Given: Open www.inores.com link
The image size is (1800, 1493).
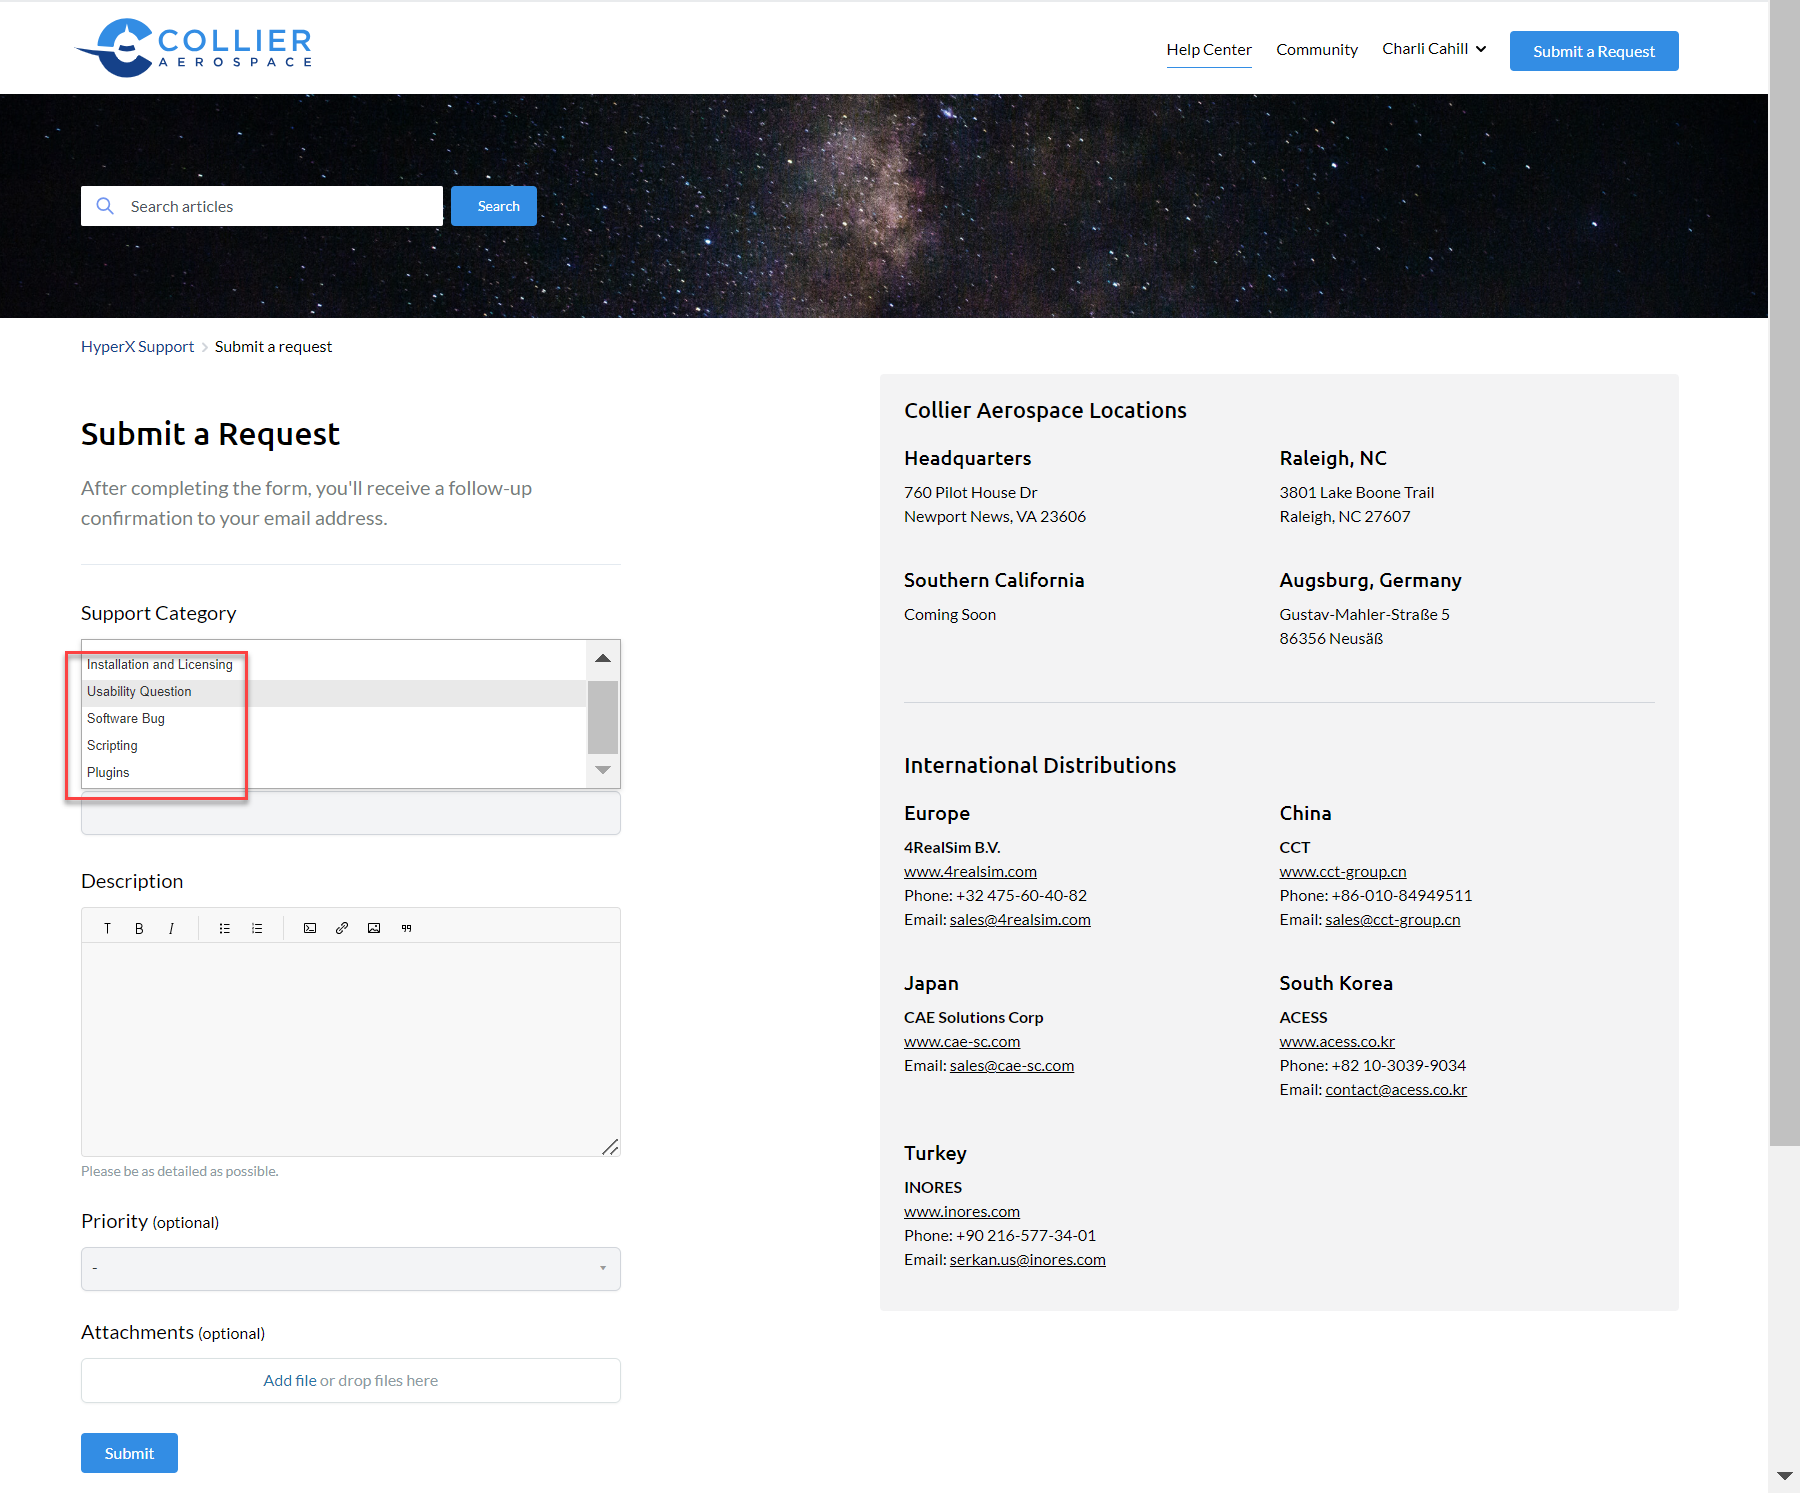Looking at the screenshot, I should (x=962, y=1211).
